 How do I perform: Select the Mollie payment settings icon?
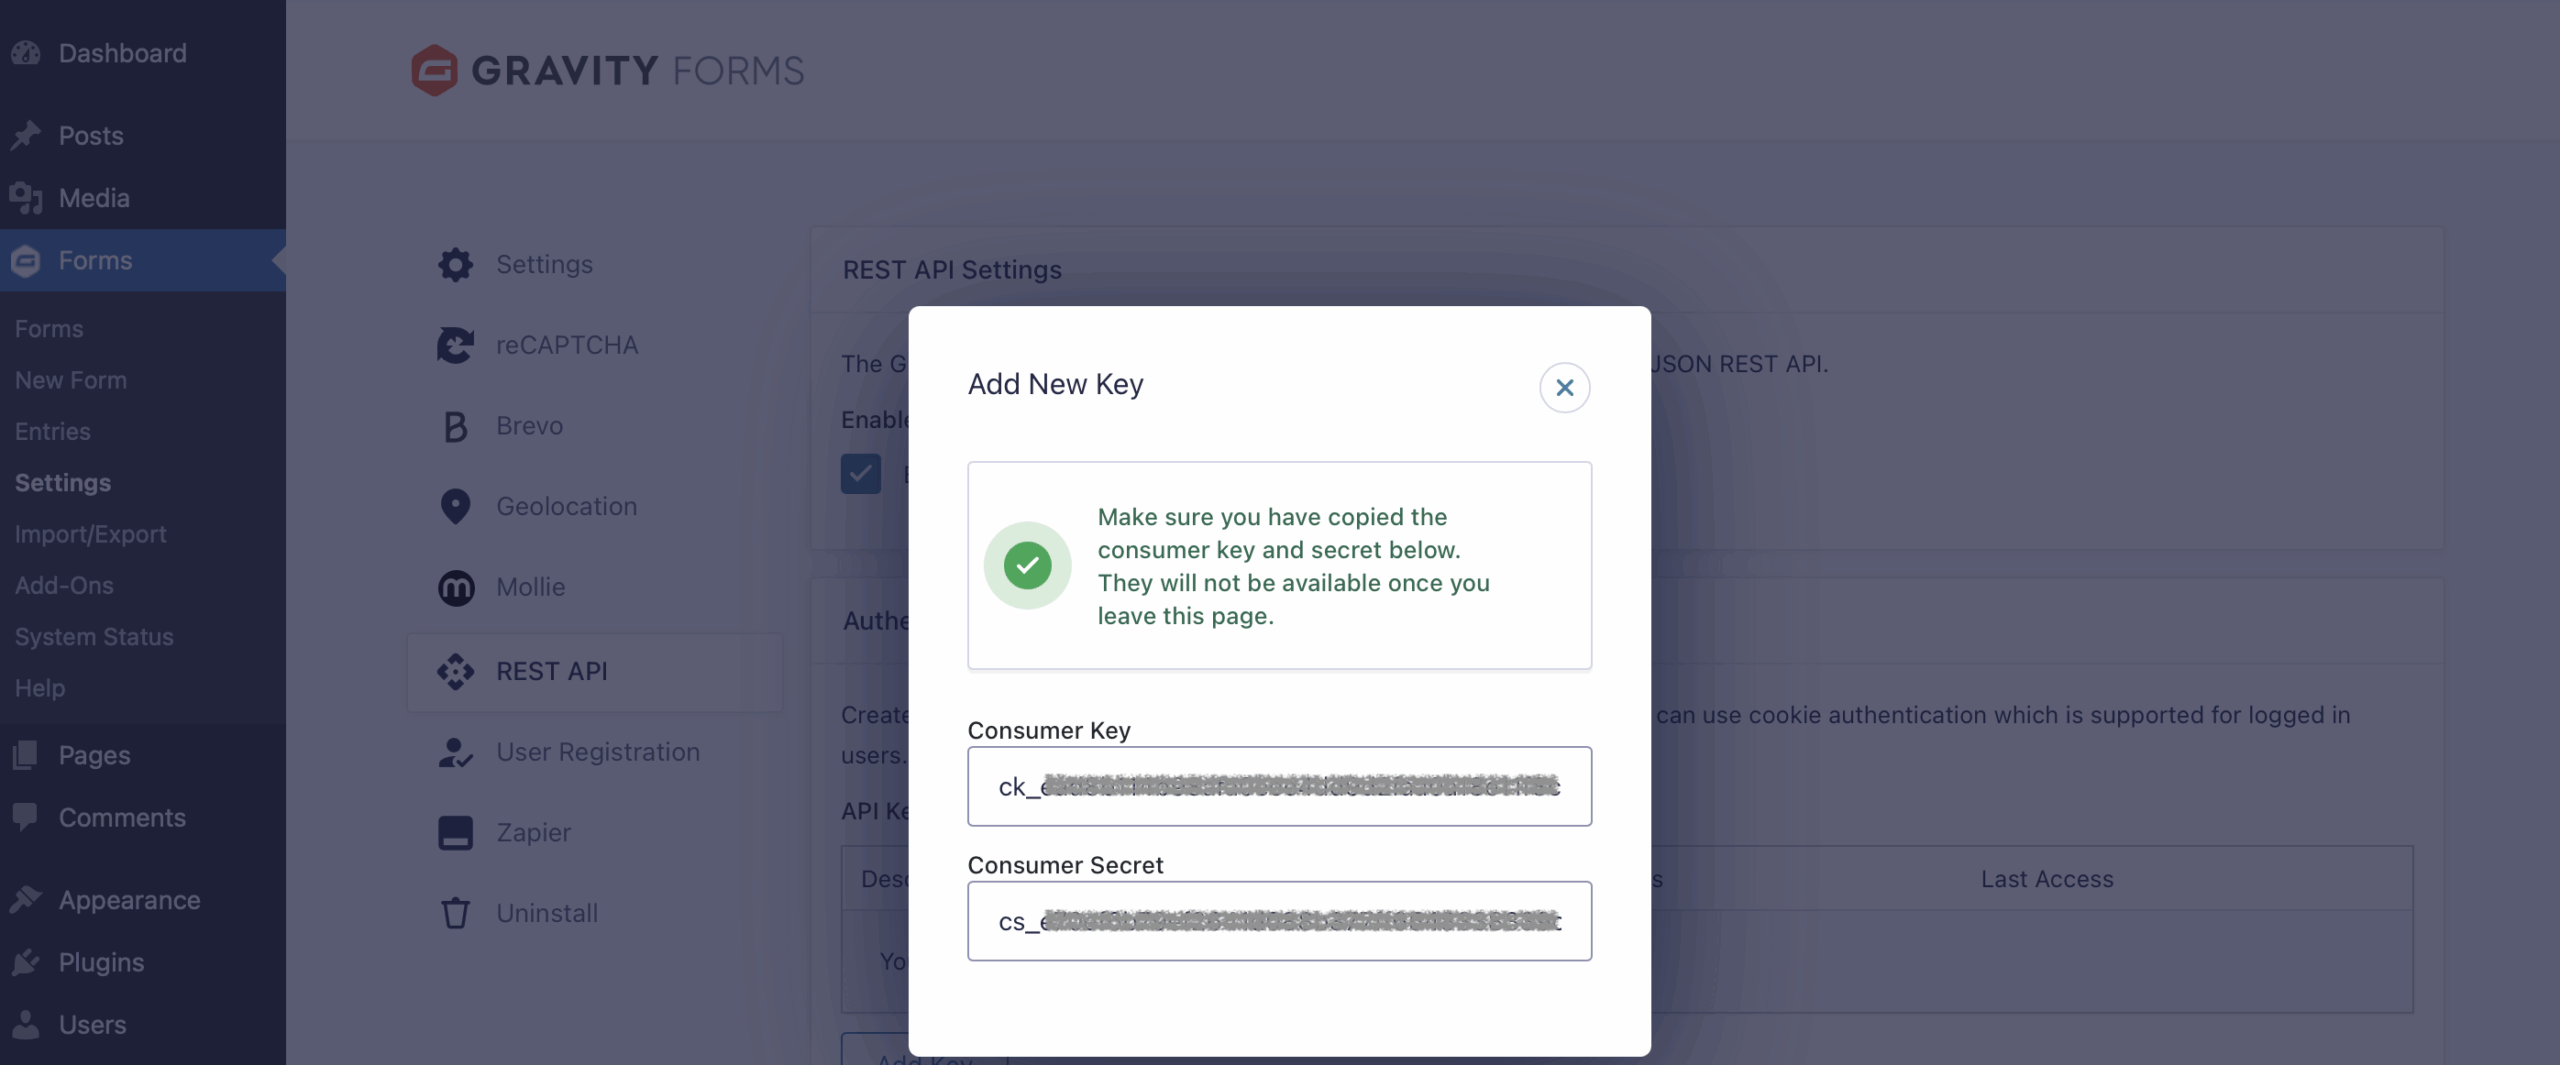pos(455,588)
